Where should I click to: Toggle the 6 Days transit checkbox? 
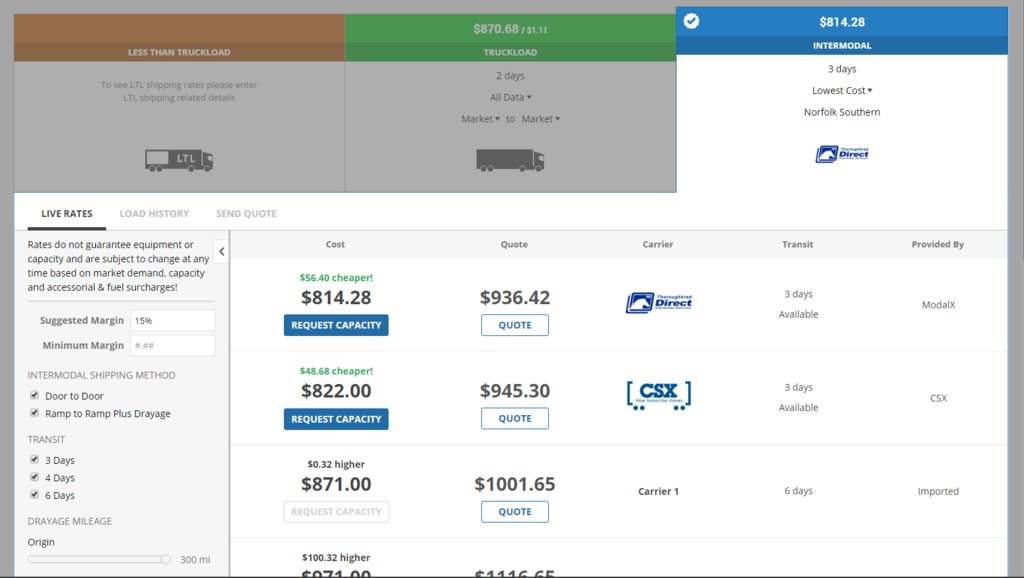(35, 494)
